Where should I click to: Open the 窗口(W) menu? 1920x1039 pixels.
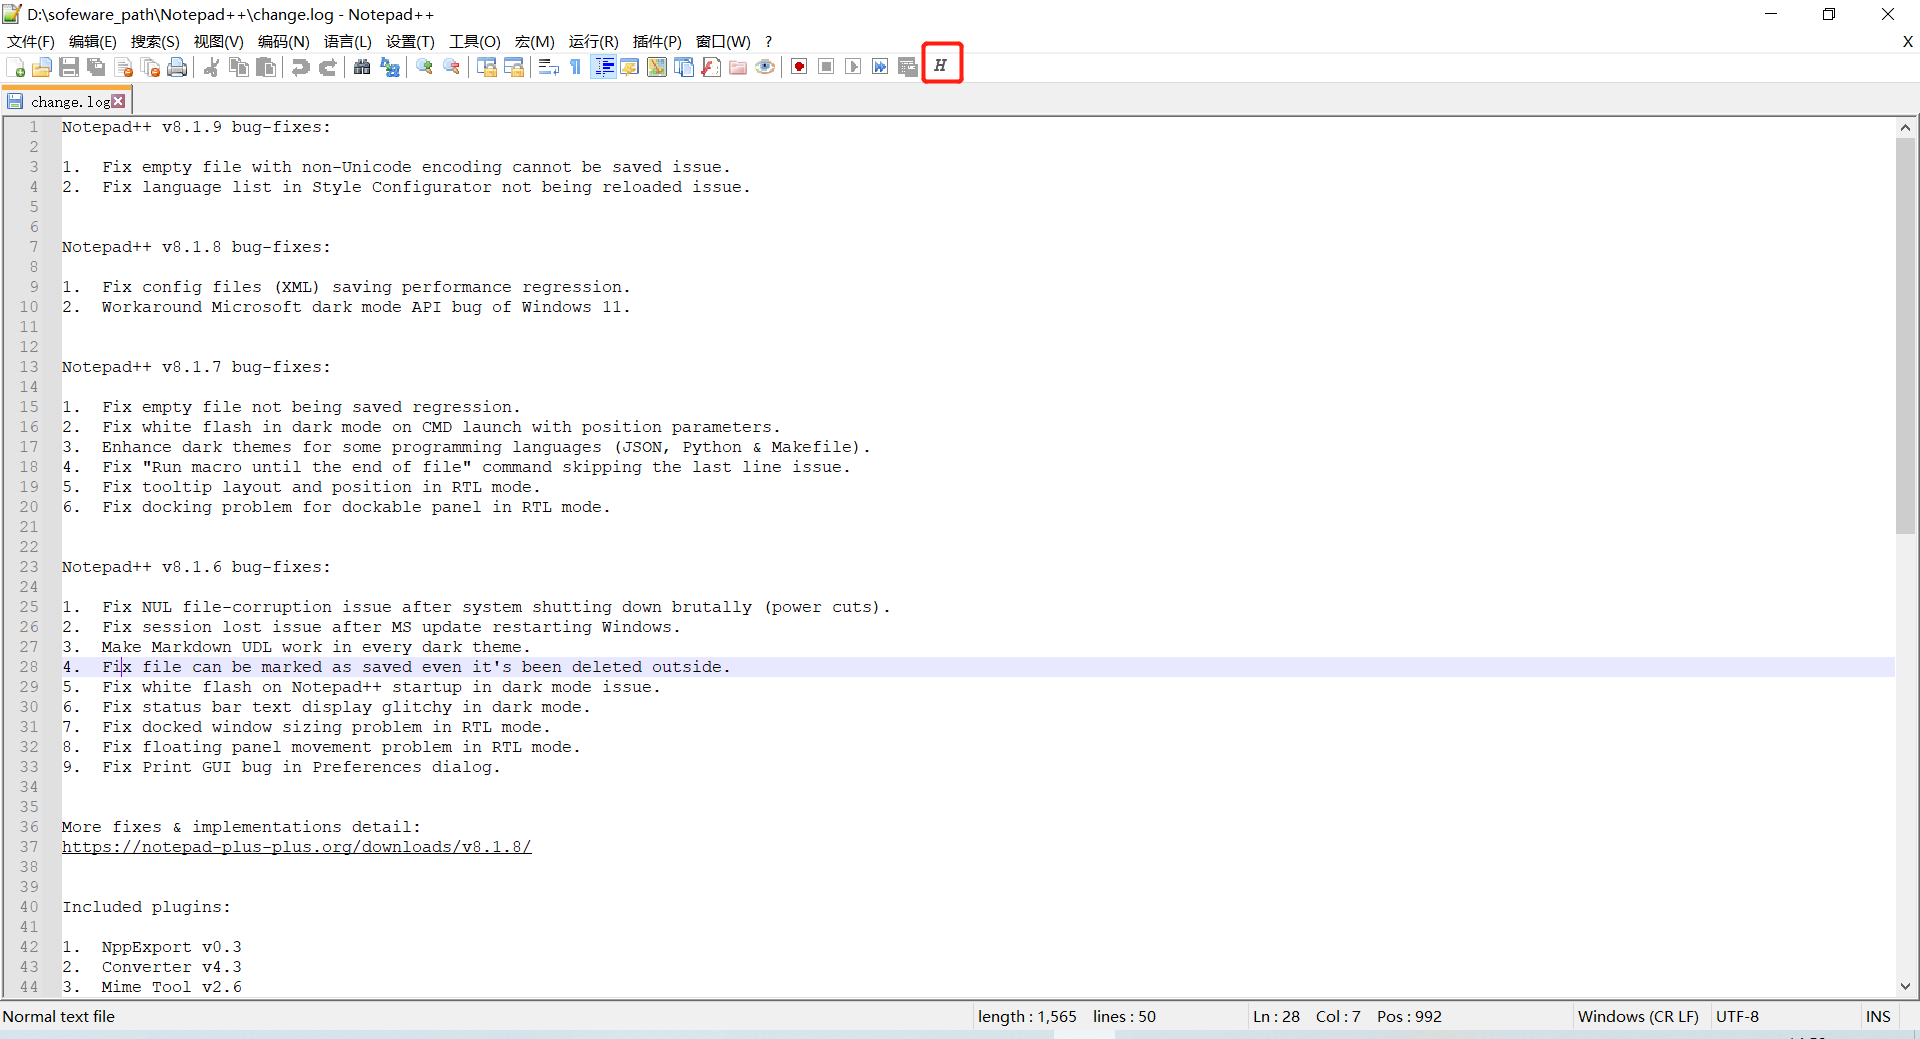723,41
